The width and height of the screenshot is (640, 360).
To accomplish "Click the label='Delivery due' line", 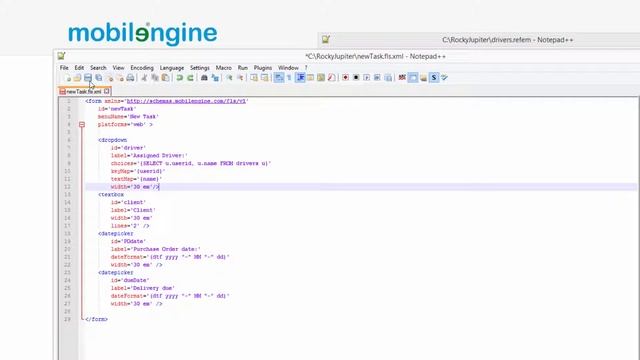I will (142, 288).
